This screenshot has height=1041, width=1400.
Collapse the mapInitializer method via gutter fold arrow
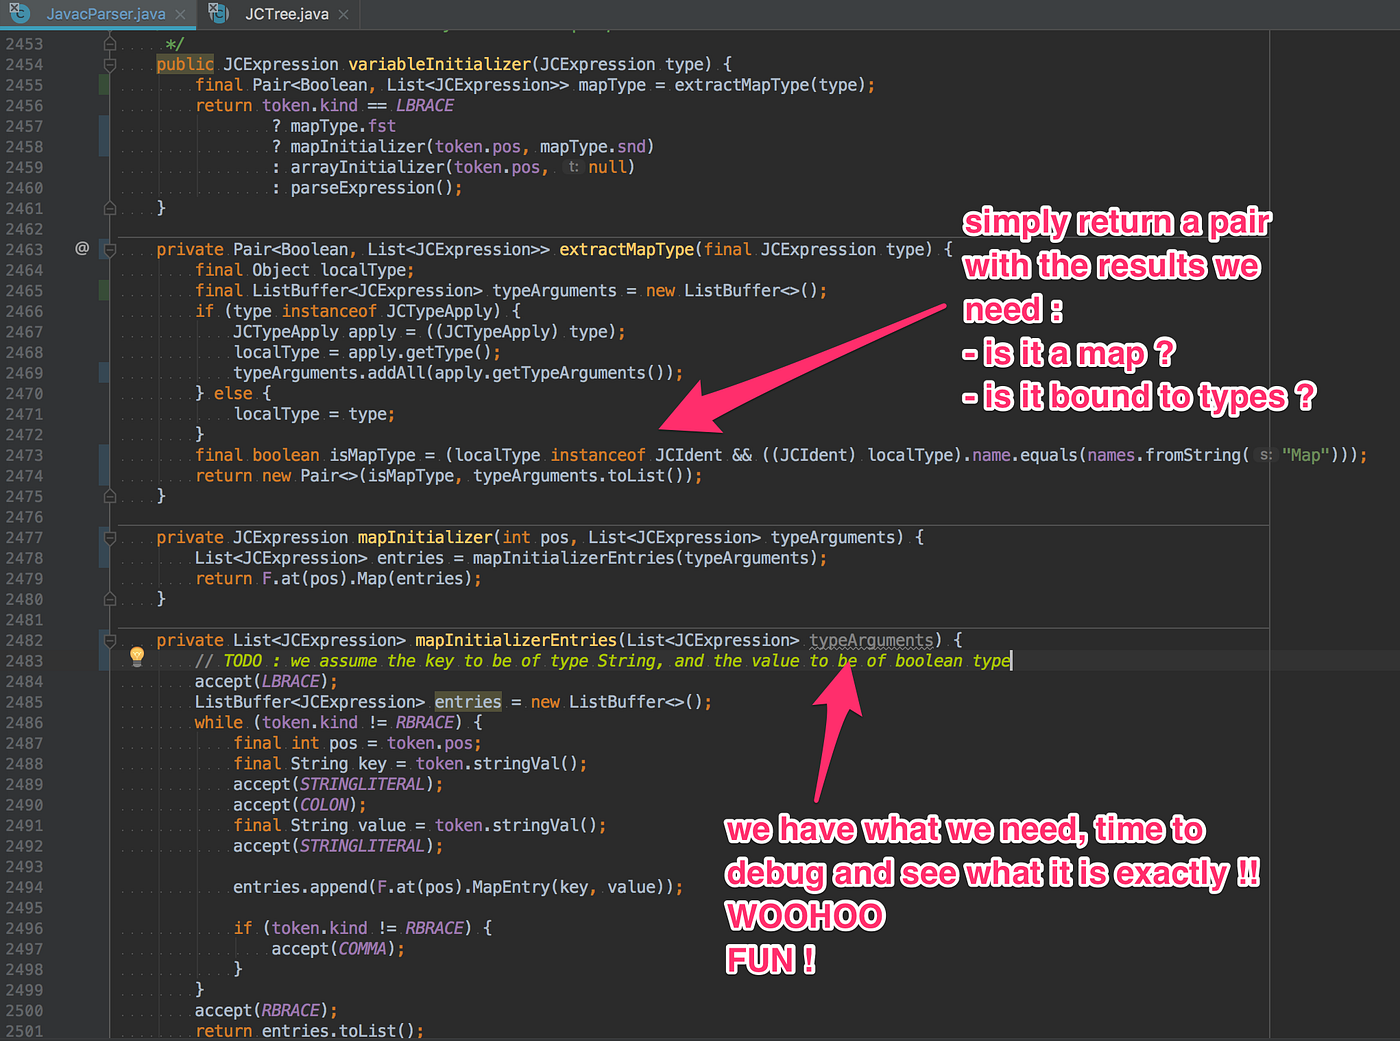[108, 536]
